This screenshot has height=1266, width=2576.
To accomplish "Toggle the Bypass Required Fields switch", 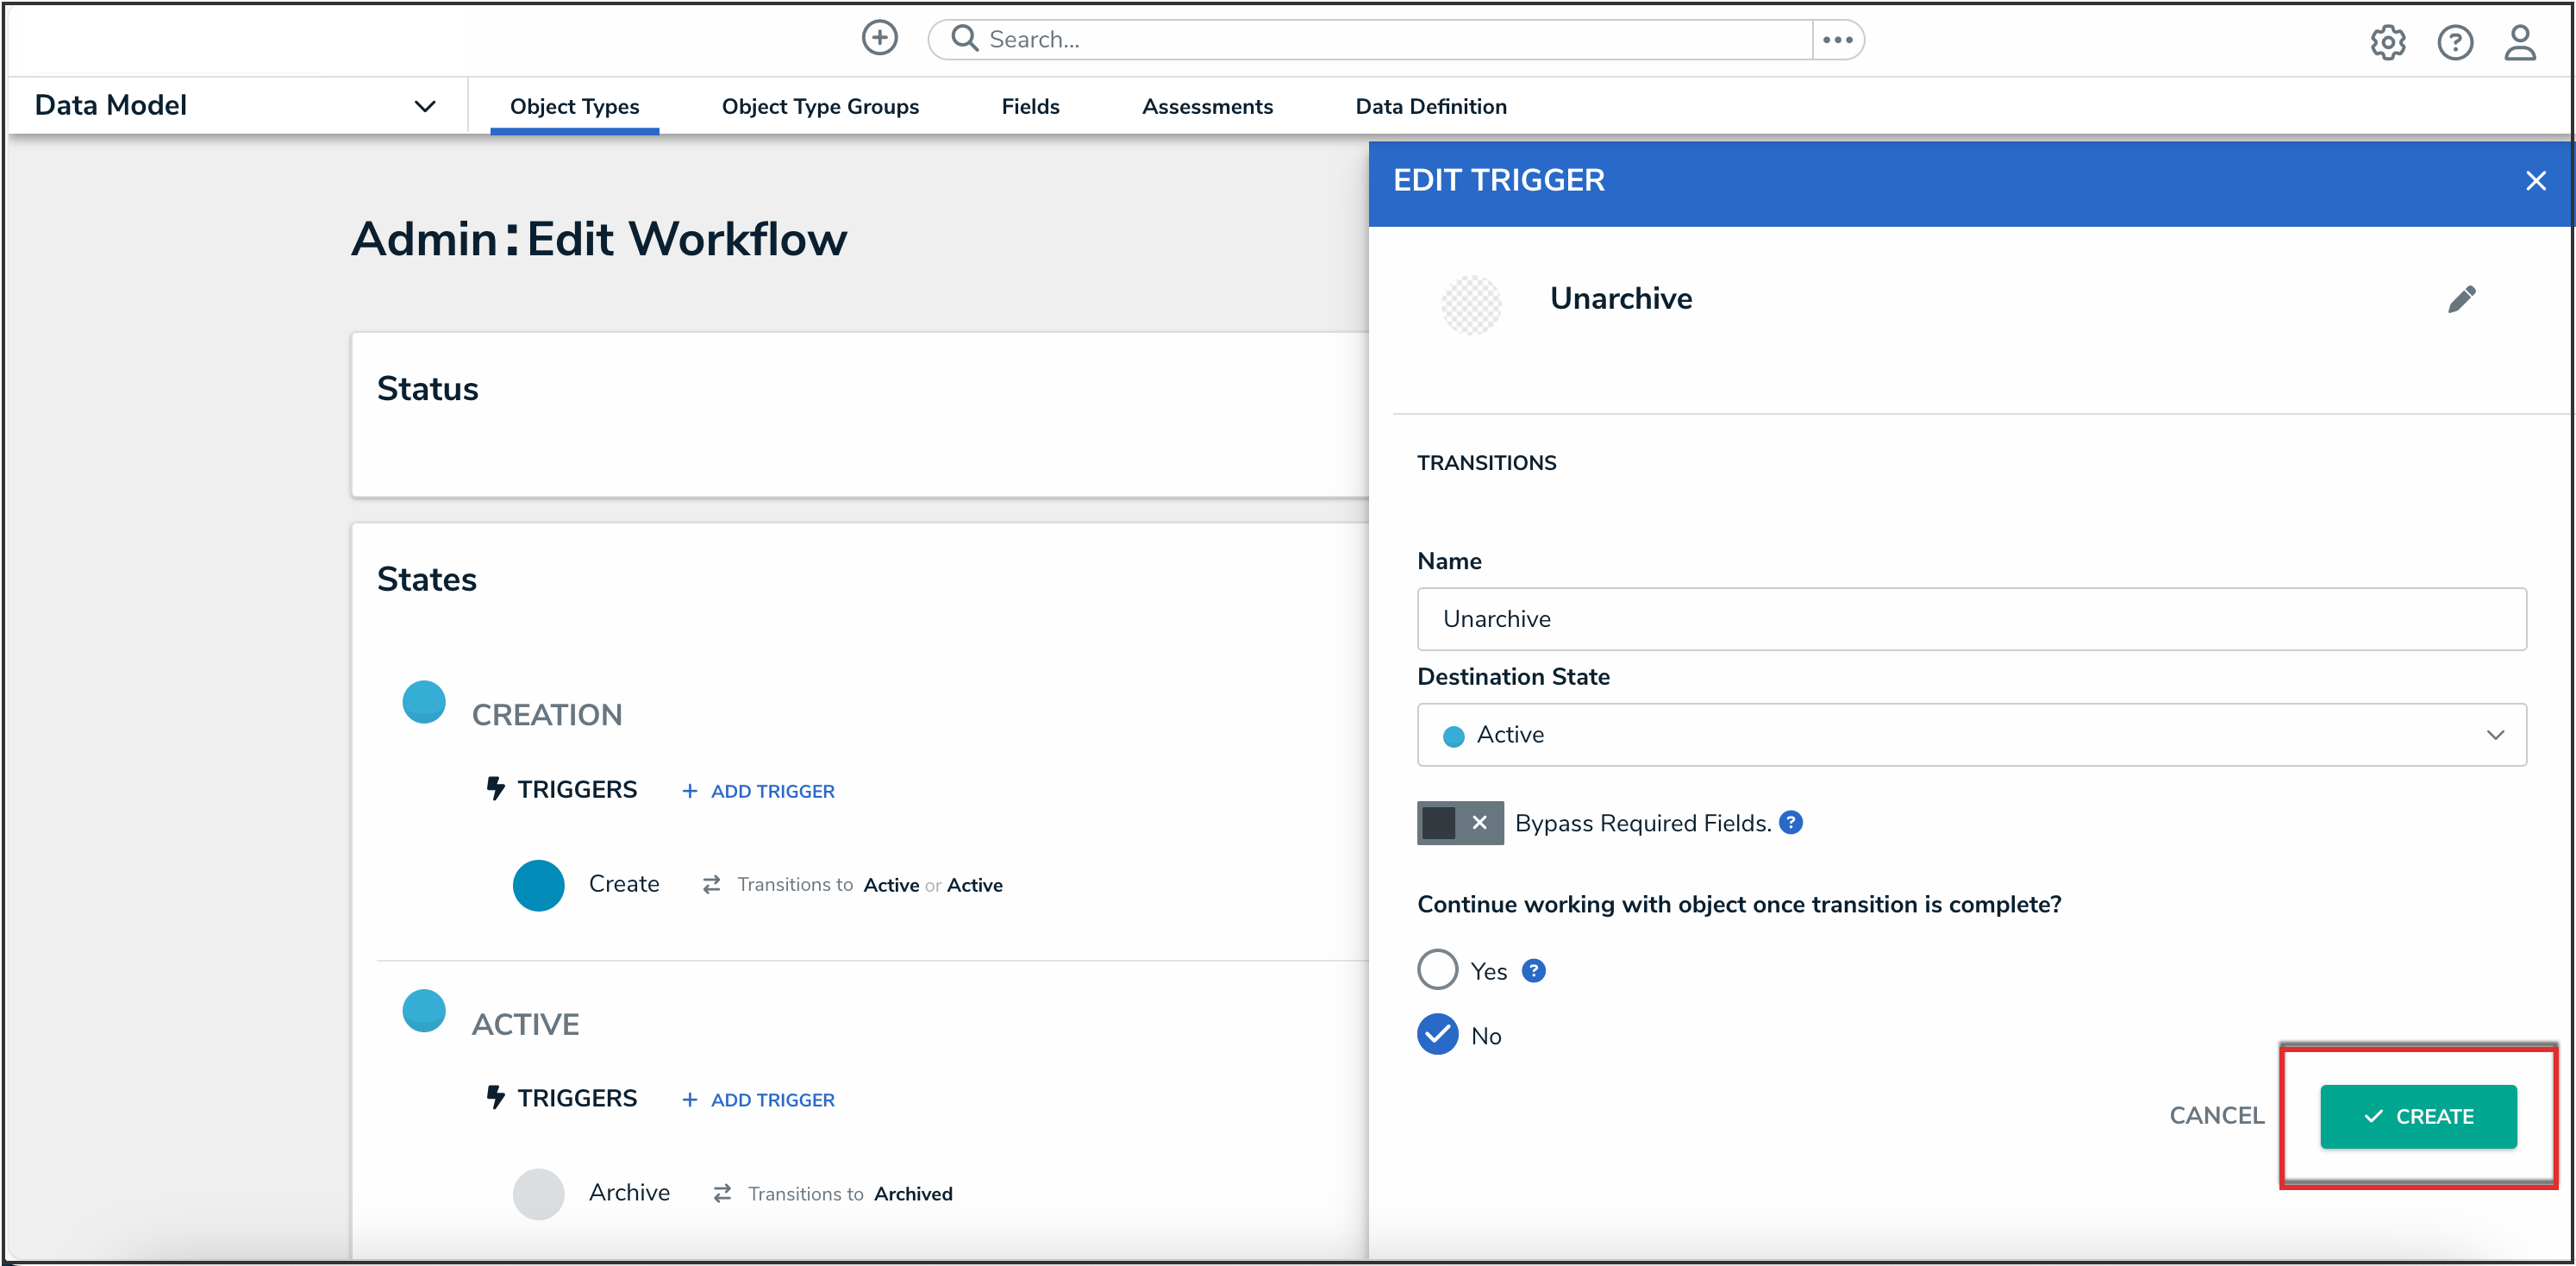I will (1459, 823).
